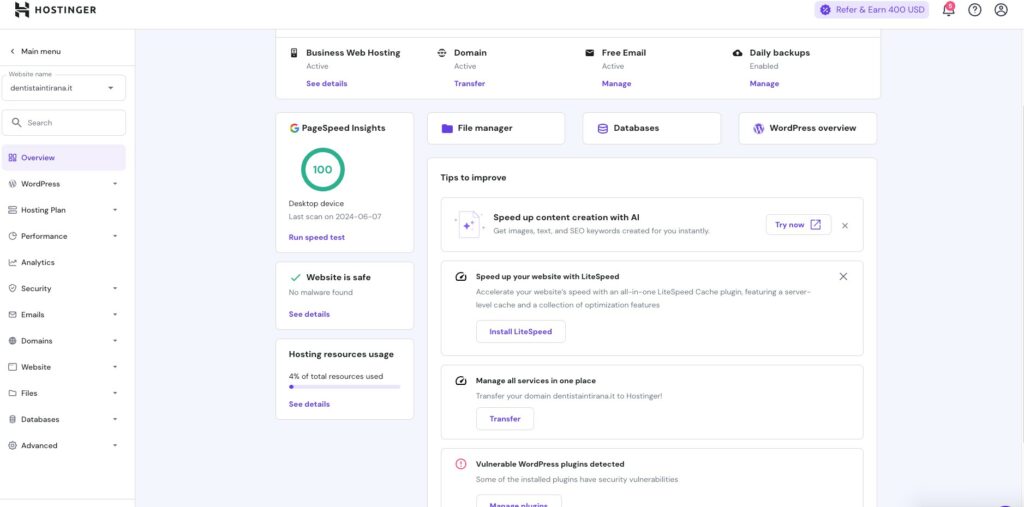Click the Domains globe icon in sidebar
1024x507 pixels.
click(12, 340)
